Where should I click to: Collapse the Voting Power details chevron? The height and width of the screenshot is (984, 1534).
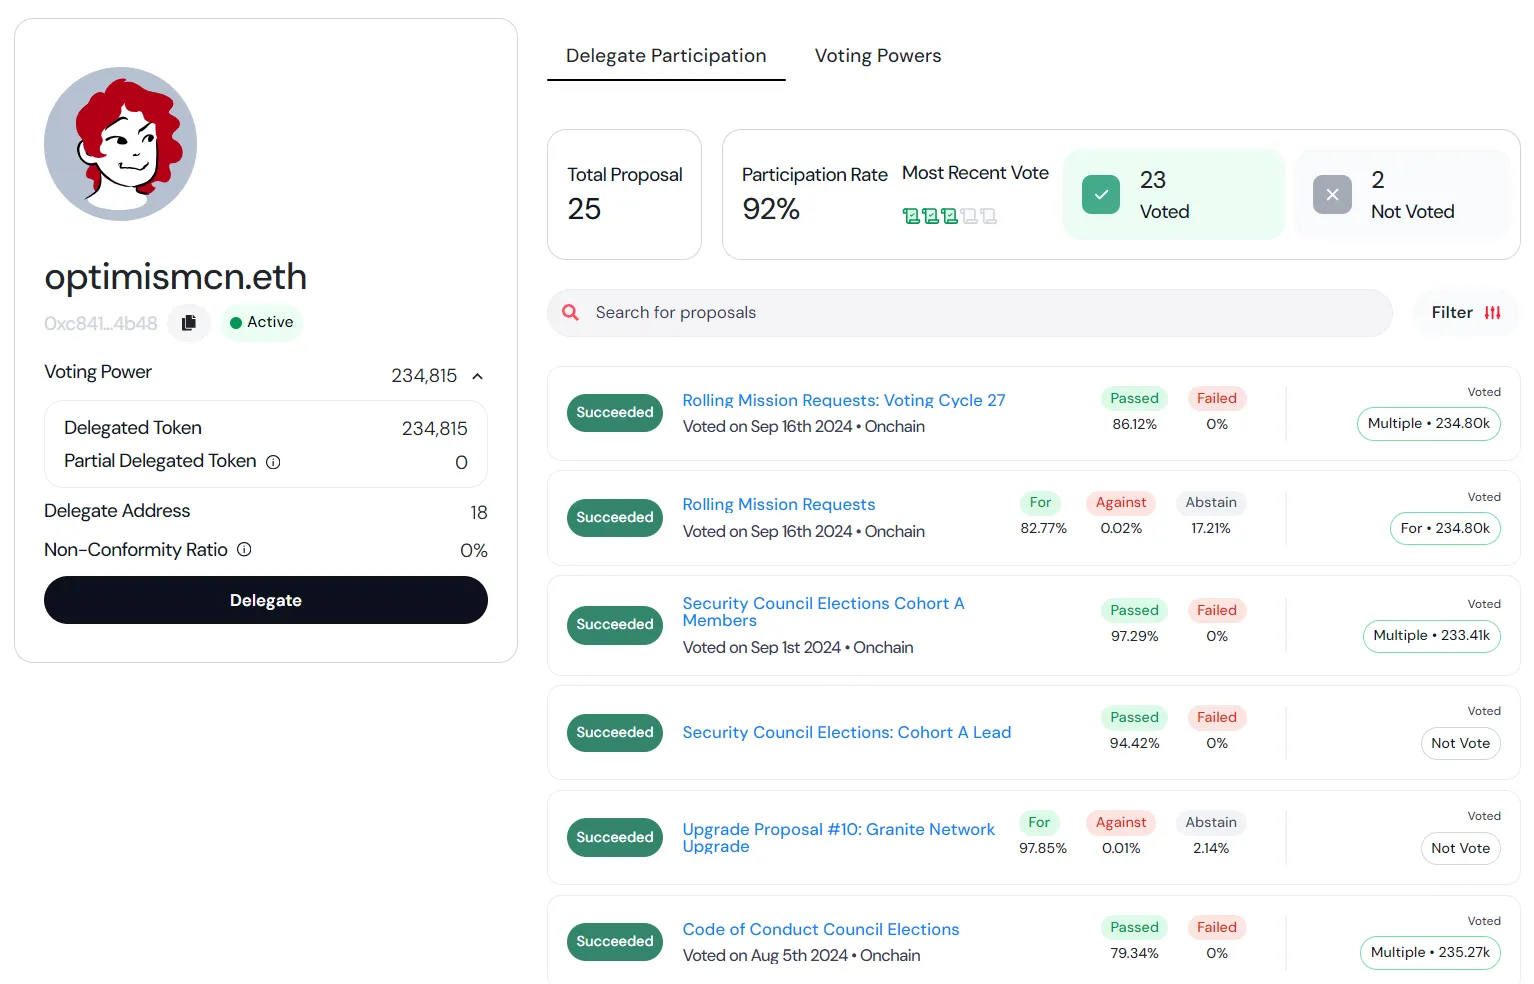(x=478, y=377)
